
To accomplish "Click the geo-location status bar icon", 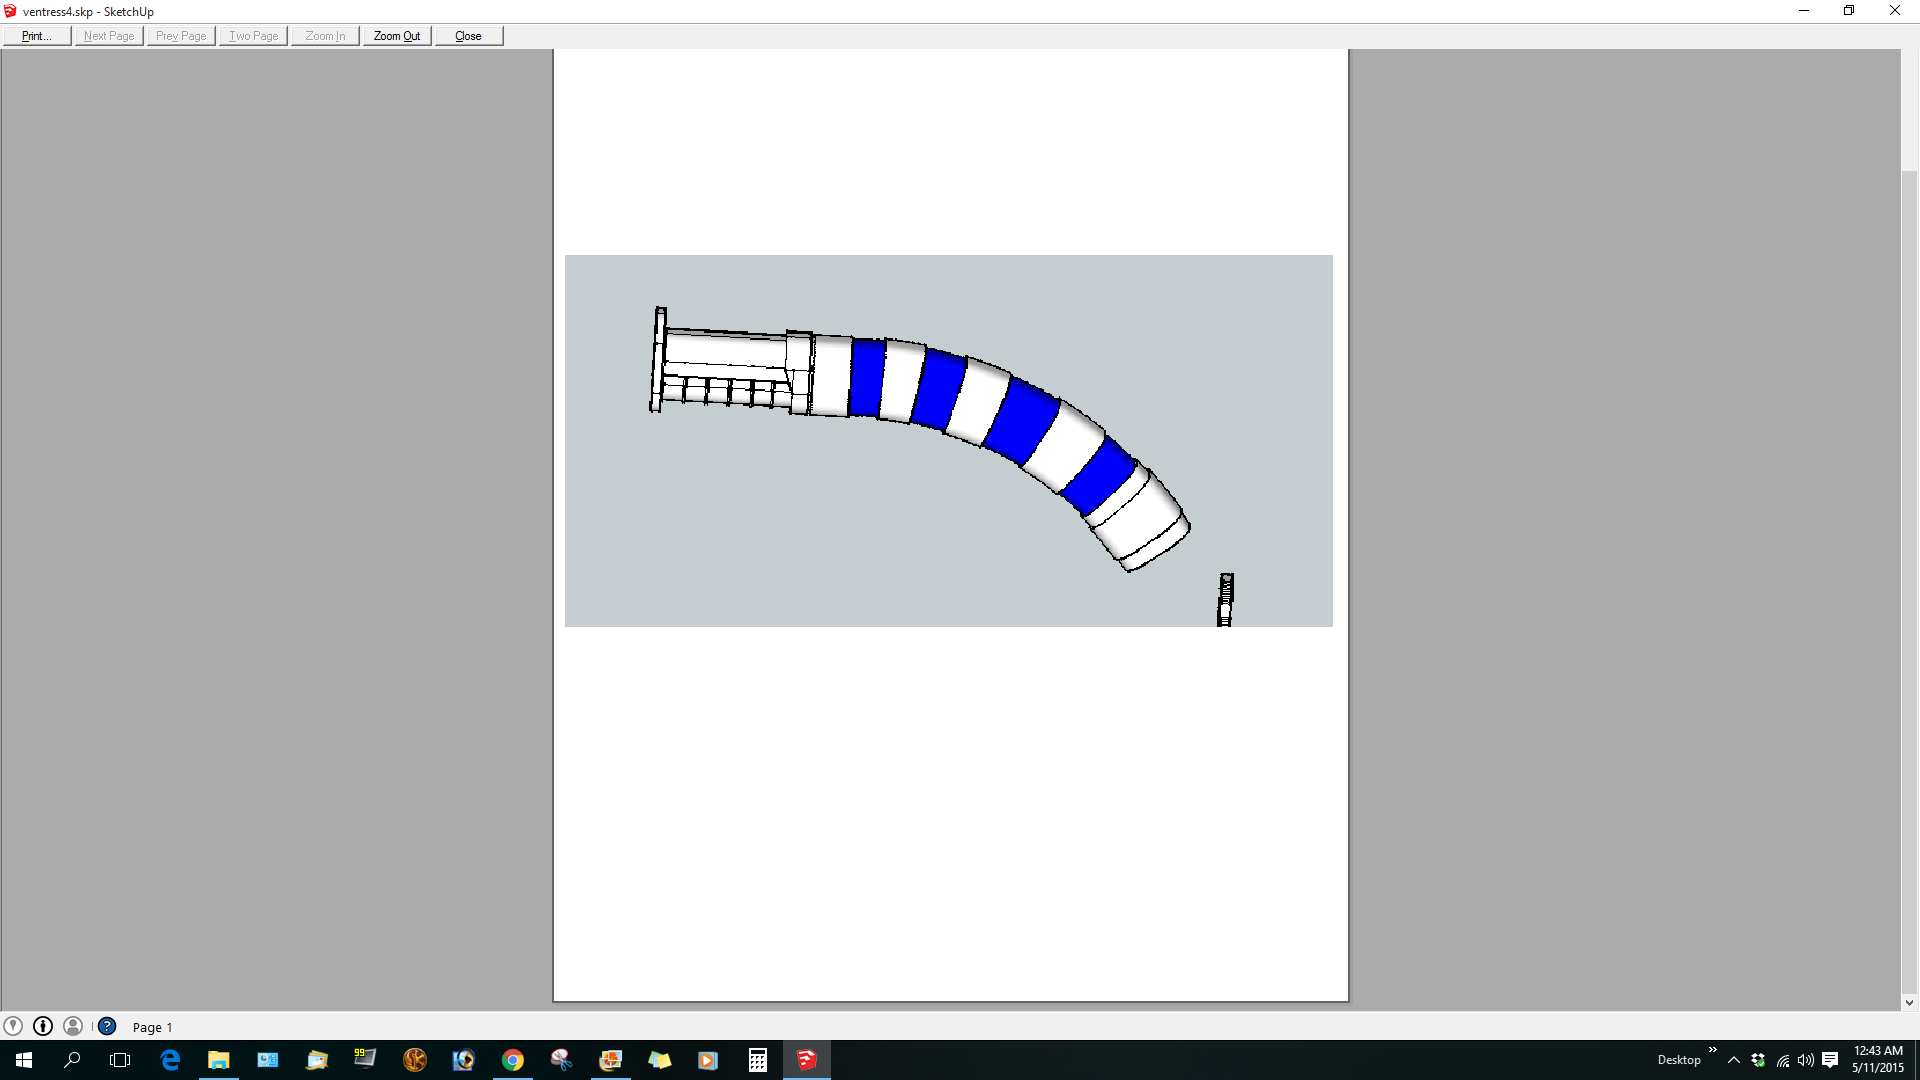I will (x=13, y=1026).
